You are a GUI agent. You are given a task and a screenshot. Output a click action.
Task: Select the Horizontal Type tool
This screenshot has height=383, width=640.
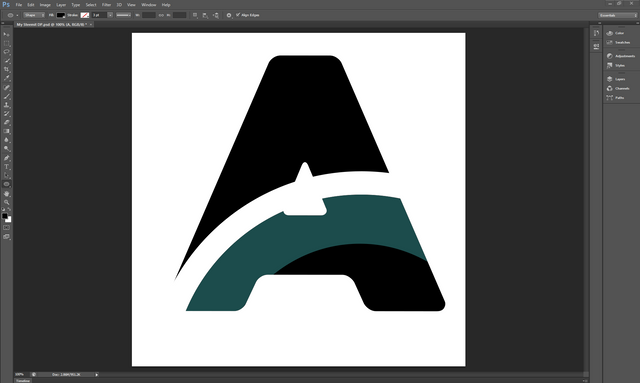(x=7, y=167)
